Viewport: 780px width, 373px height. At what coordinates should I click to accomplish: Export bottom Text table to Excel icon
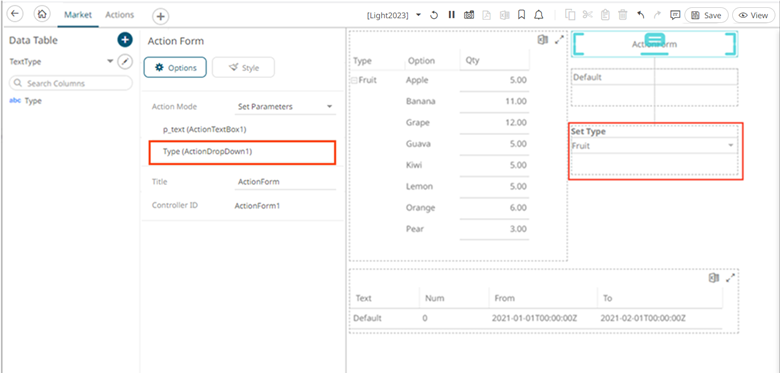click(x=714, y=279)
